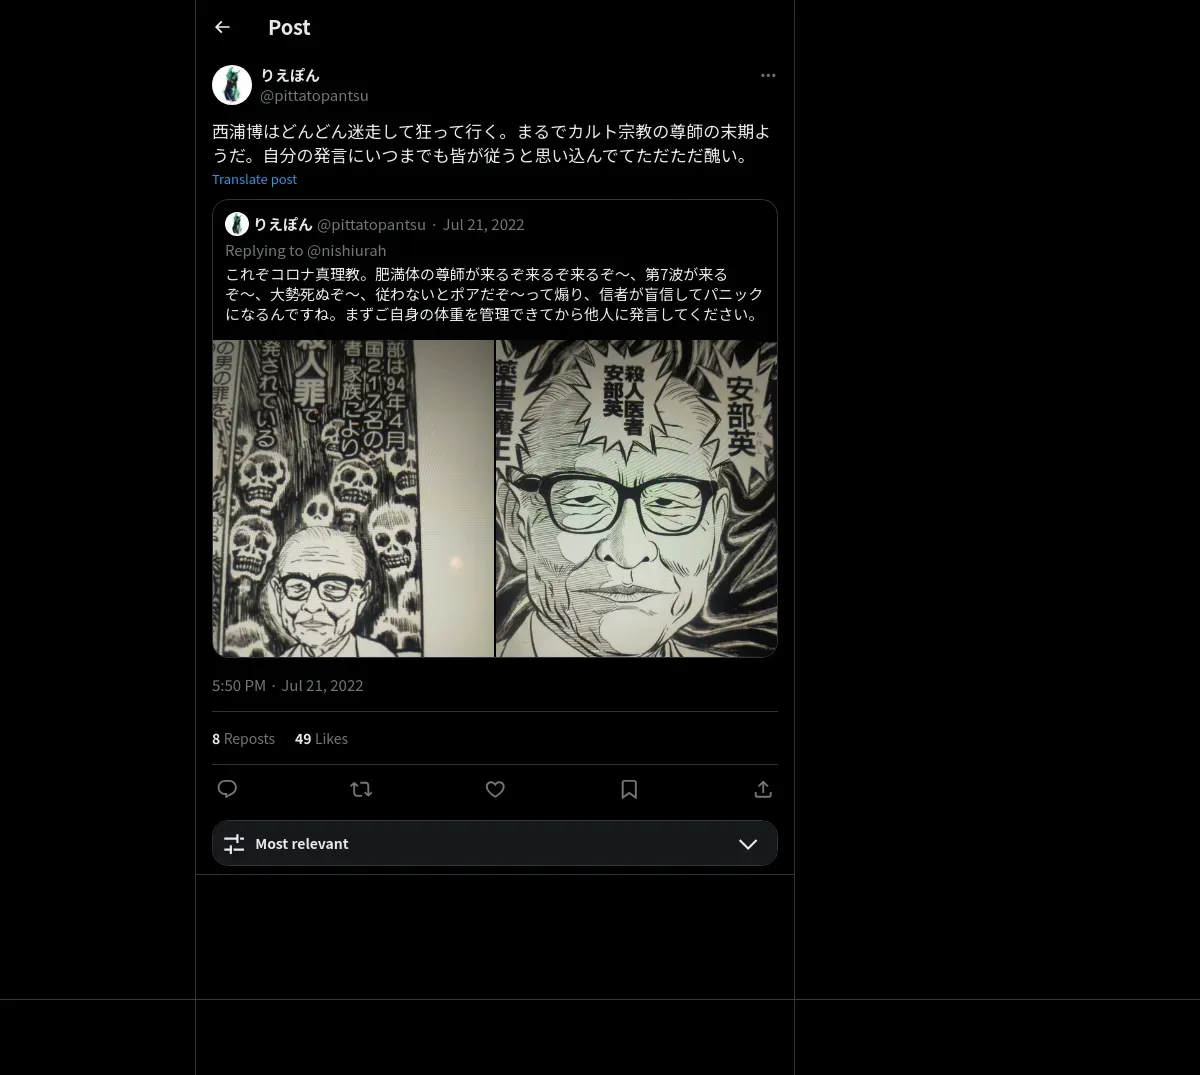The width and height of the screenshot is (1200, 1075).
Task: Open the right manga image with glasses face
Action: [637, 498]
